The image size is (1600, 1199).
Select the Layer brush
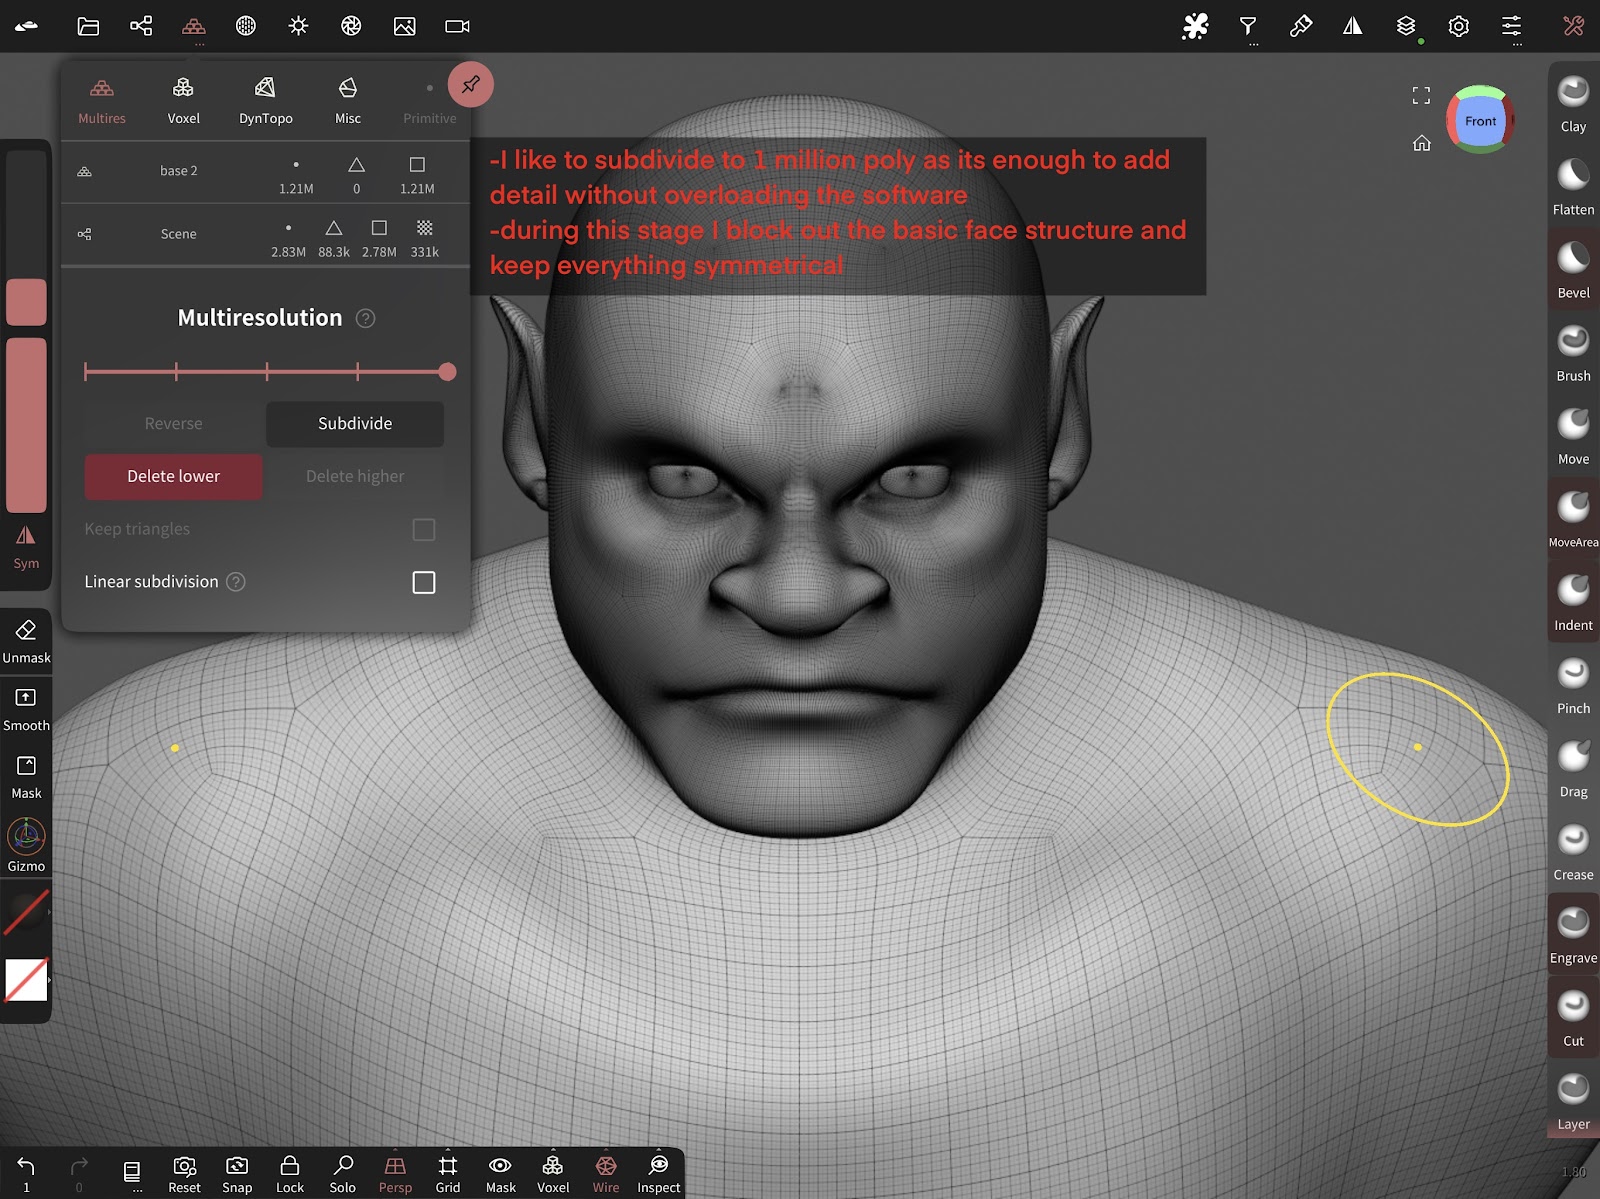point(1573,1100)
